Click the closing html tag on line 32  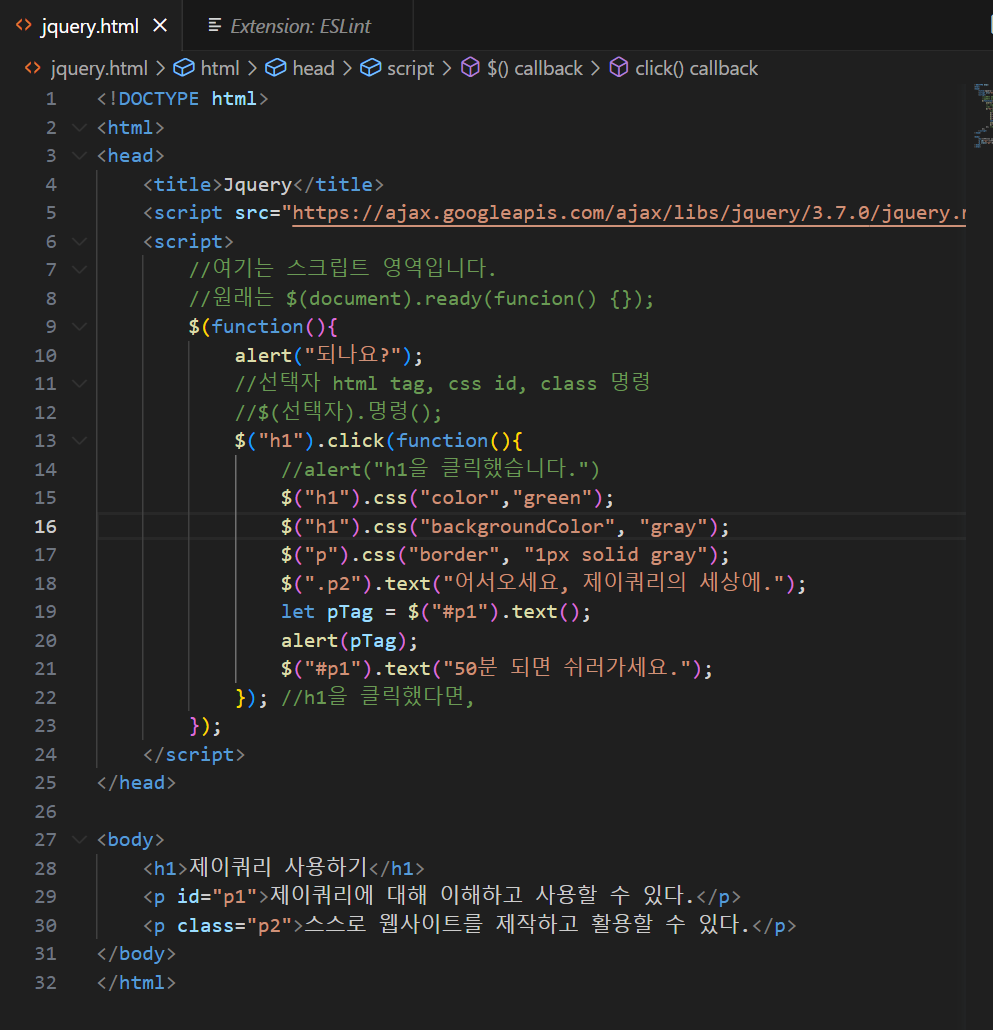coord(136,983)
